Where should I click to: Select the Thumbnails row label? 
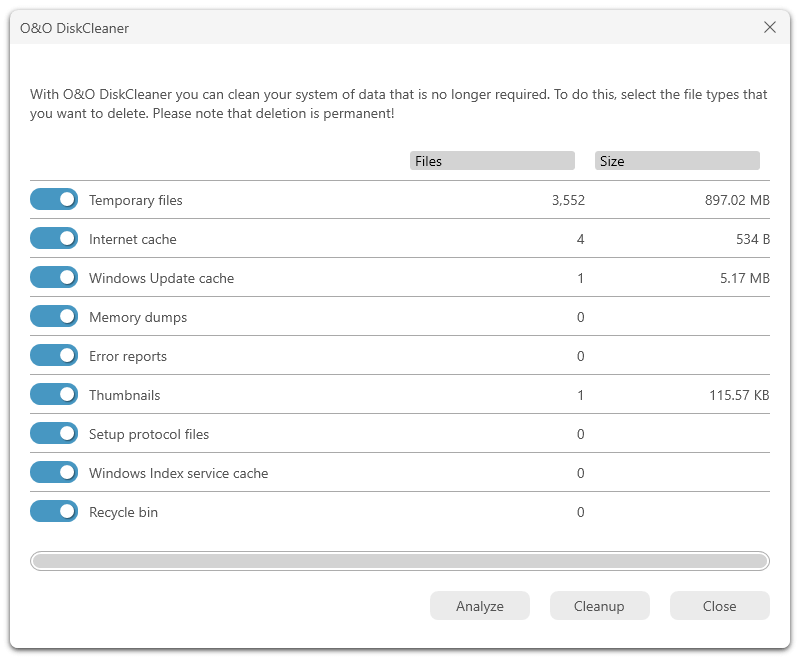(124, 395)
